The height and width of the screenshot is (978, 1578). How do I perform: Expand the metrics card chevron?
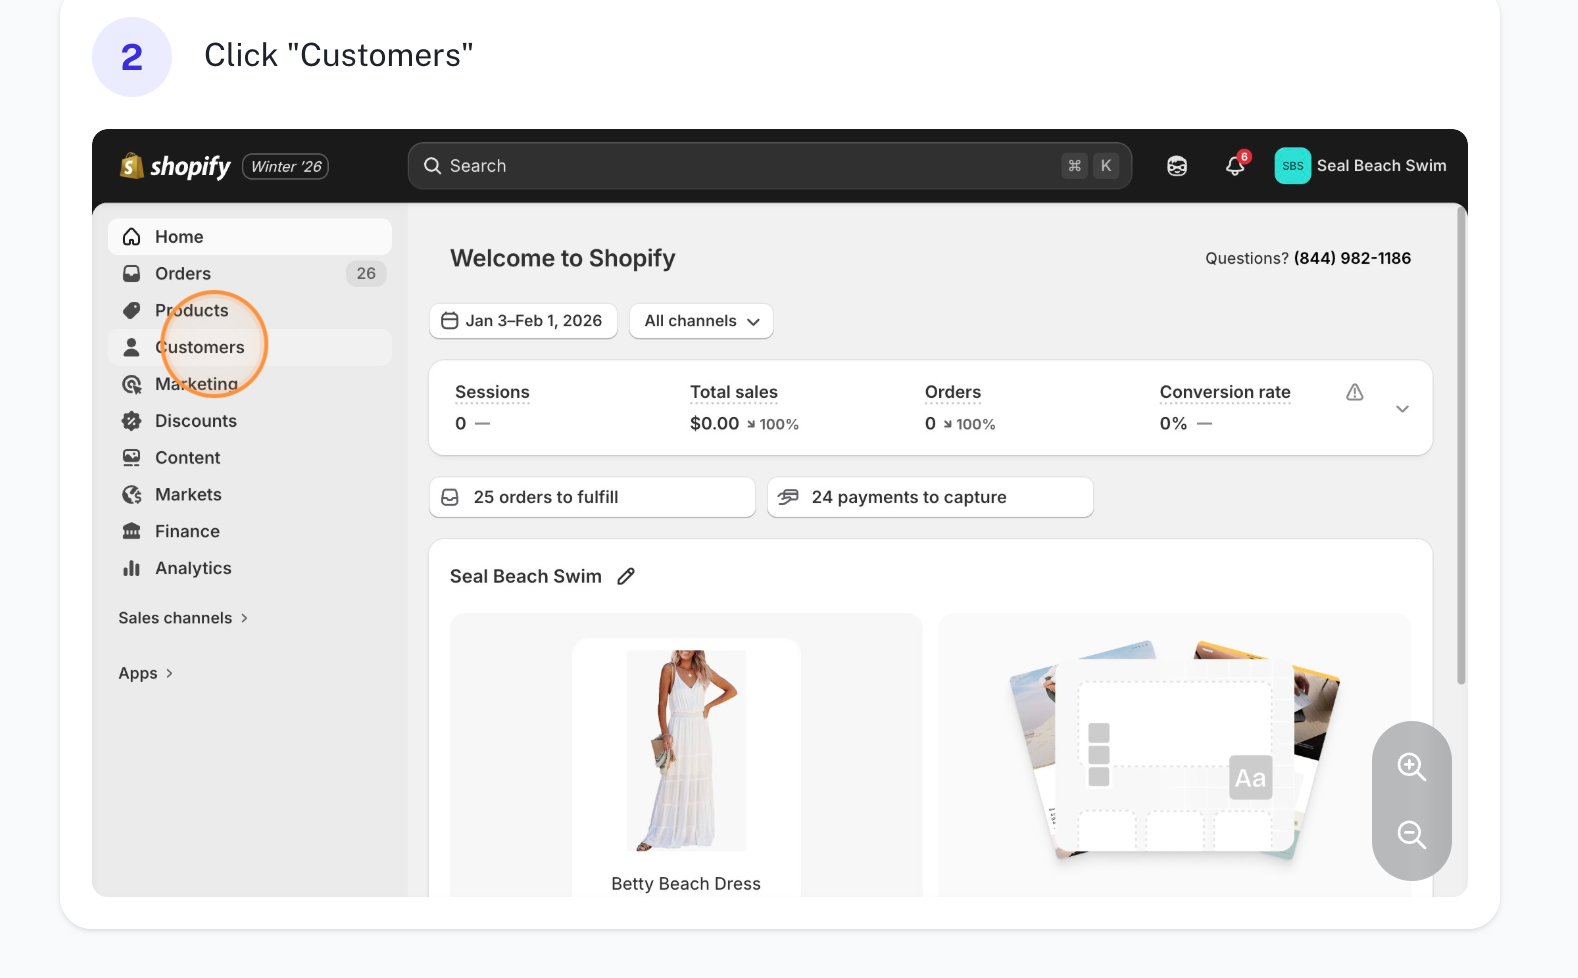tap(1402, 408)
